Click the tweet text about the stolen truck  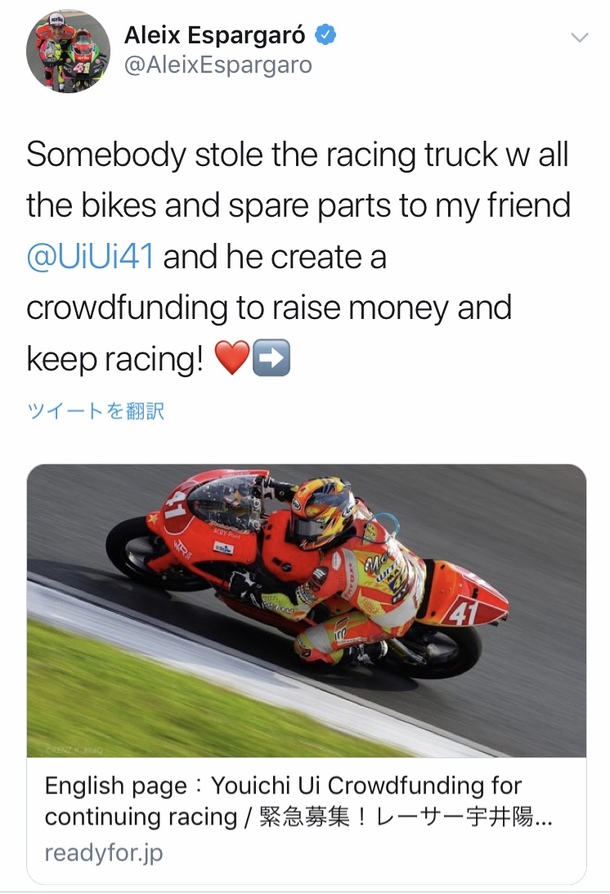(298, 257)
